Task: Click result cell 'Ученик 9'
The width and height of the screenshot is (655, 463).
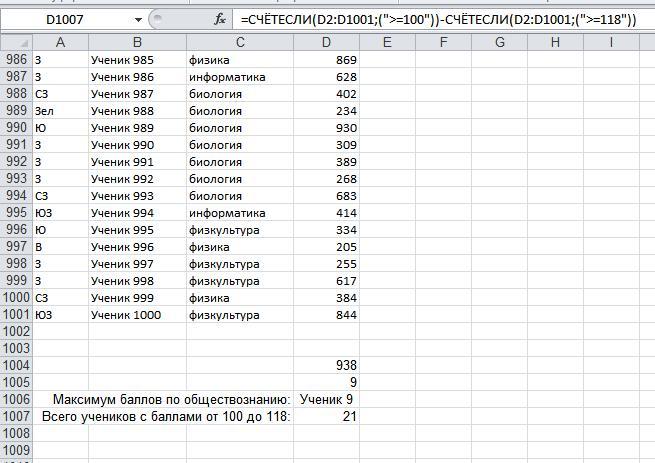Action: click(x=326, y=400)
